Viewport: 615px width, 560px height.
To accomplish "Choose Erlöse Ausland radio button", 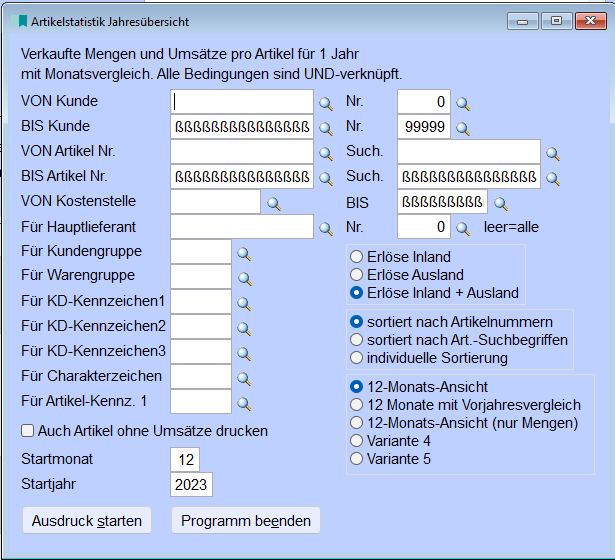I will [x=356, y=275].
